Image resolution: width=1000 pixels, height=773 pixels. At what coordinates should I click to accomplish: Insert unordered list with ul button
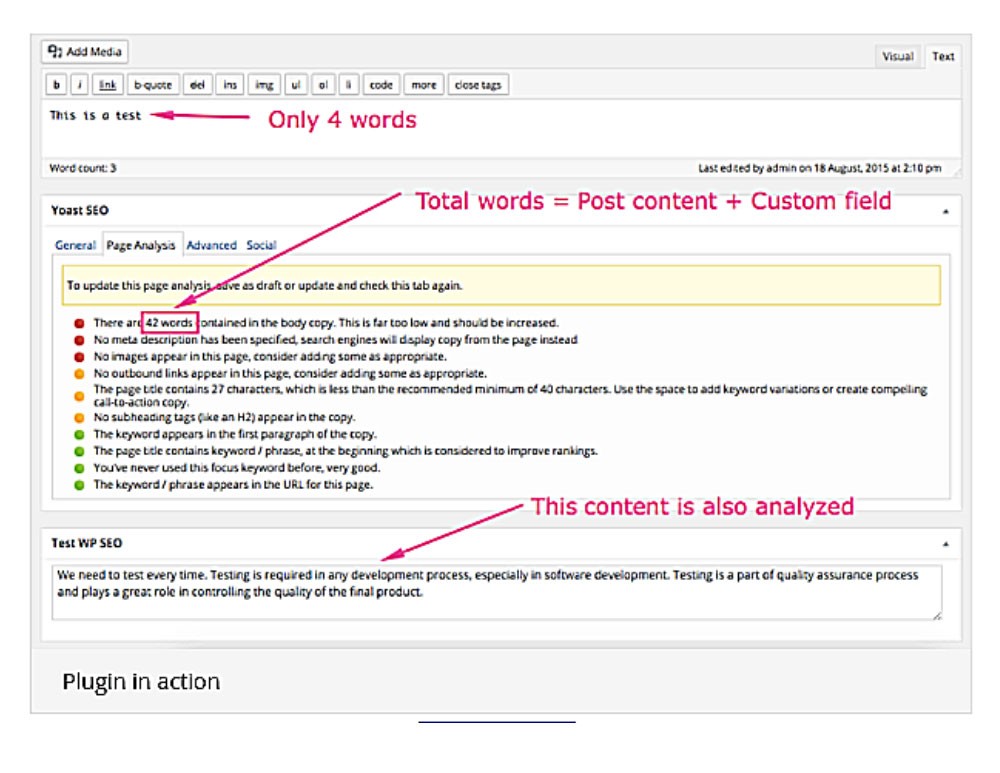click(296, 85)
